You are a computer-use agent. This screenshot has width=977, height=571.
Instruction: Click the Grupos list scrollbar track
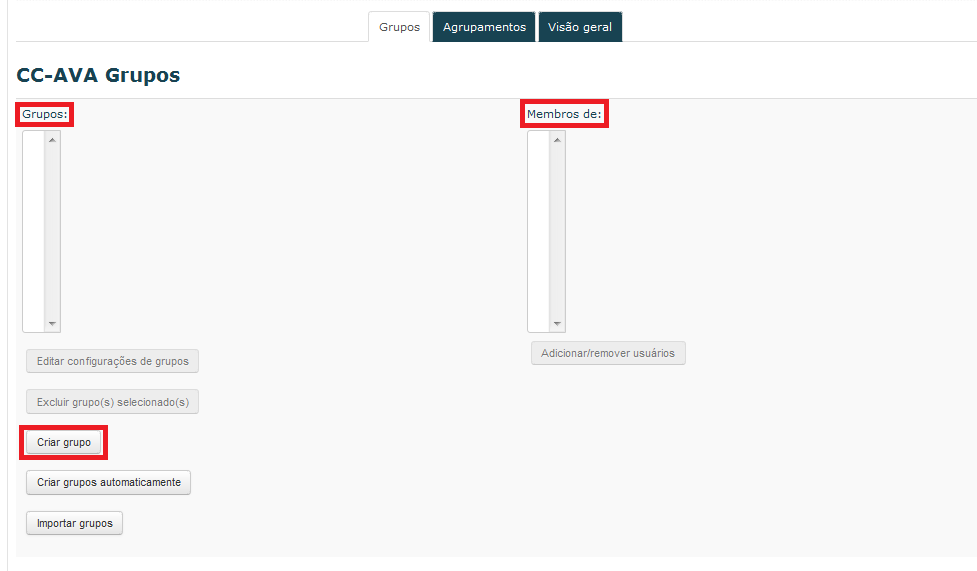[53, 230]
